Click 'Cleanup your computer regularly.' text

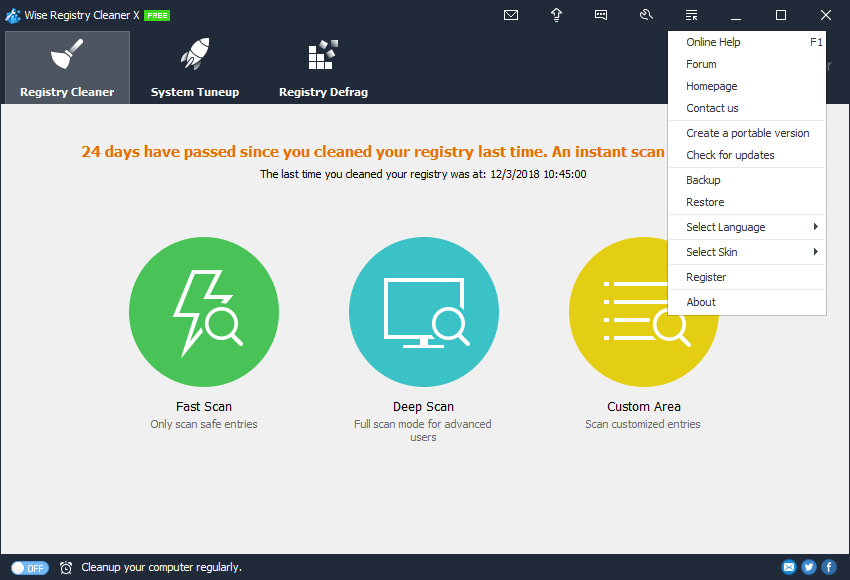[162, 567]
